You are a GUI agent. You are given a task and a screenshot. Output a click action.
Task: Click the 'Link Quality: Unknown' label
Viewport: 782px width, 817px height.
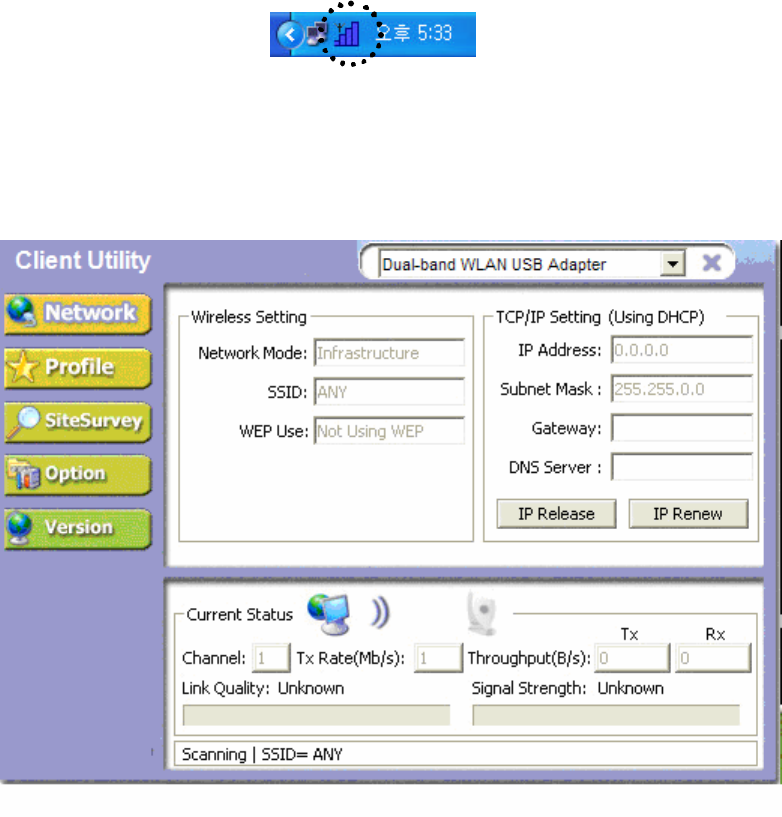point(263,688)
